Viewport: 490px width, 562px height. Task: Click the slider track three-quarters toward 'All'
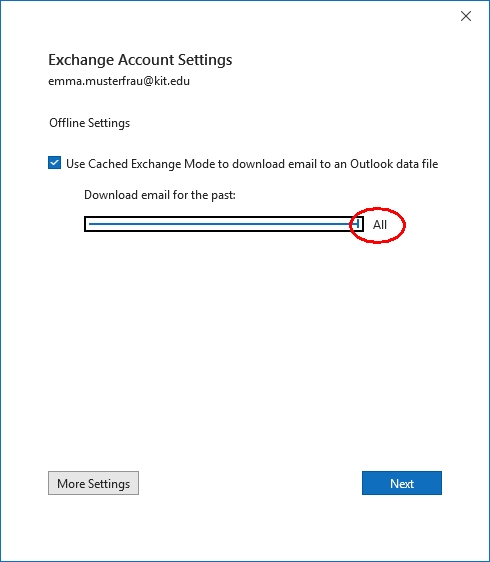pos(291,224)
